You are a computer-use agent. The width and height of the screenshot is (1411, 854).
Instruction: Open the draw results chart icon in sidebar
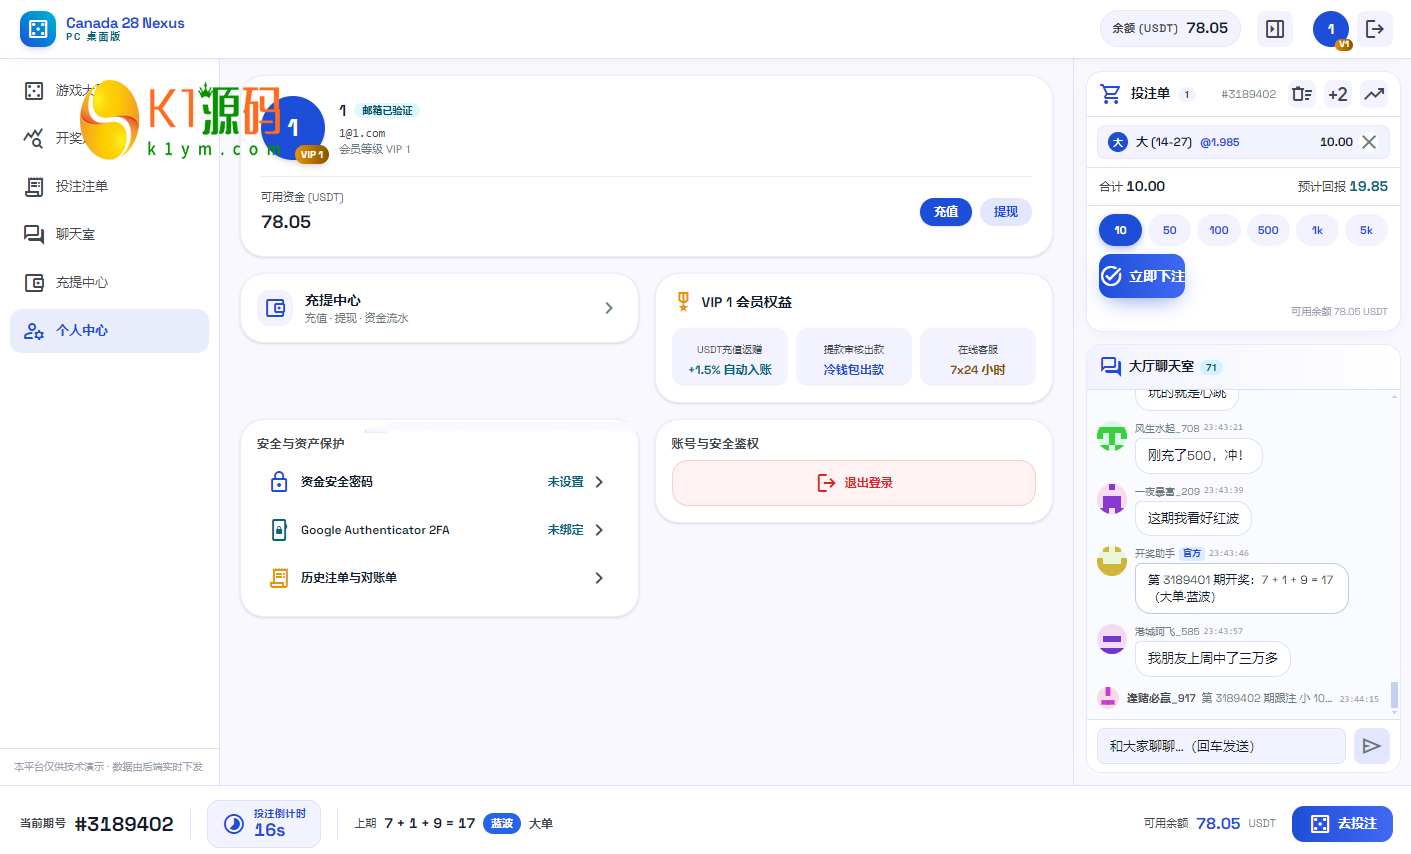coord(34,138)
